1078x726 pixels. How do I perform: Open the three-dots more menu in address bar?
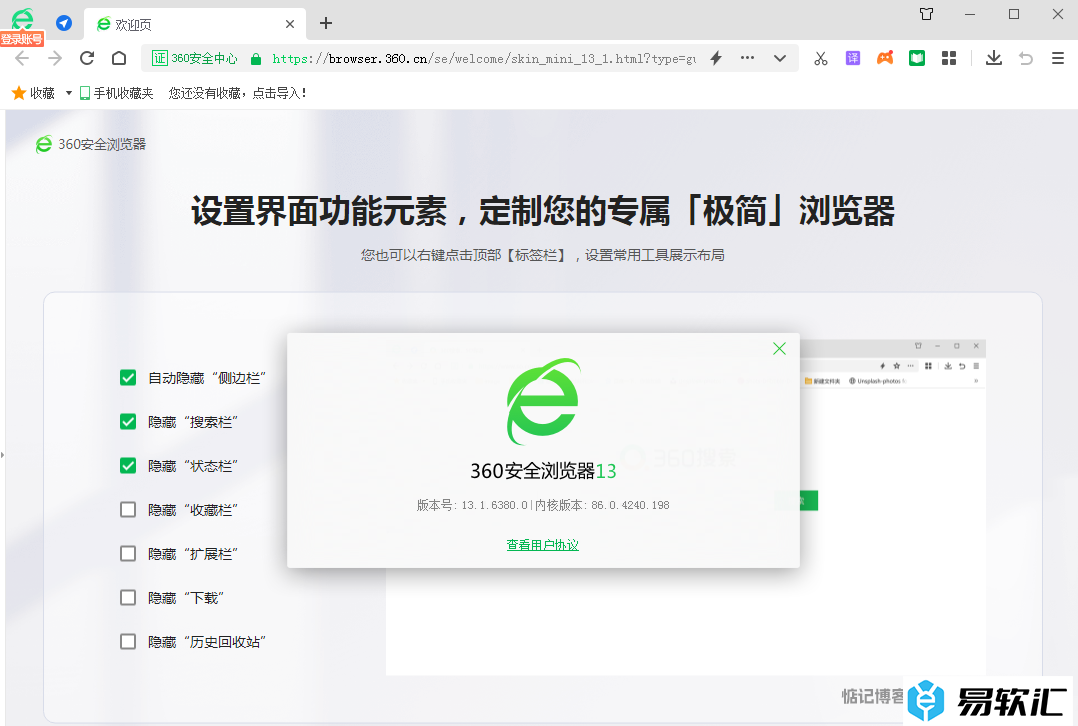pyautogui.click(x=747, y=58)
